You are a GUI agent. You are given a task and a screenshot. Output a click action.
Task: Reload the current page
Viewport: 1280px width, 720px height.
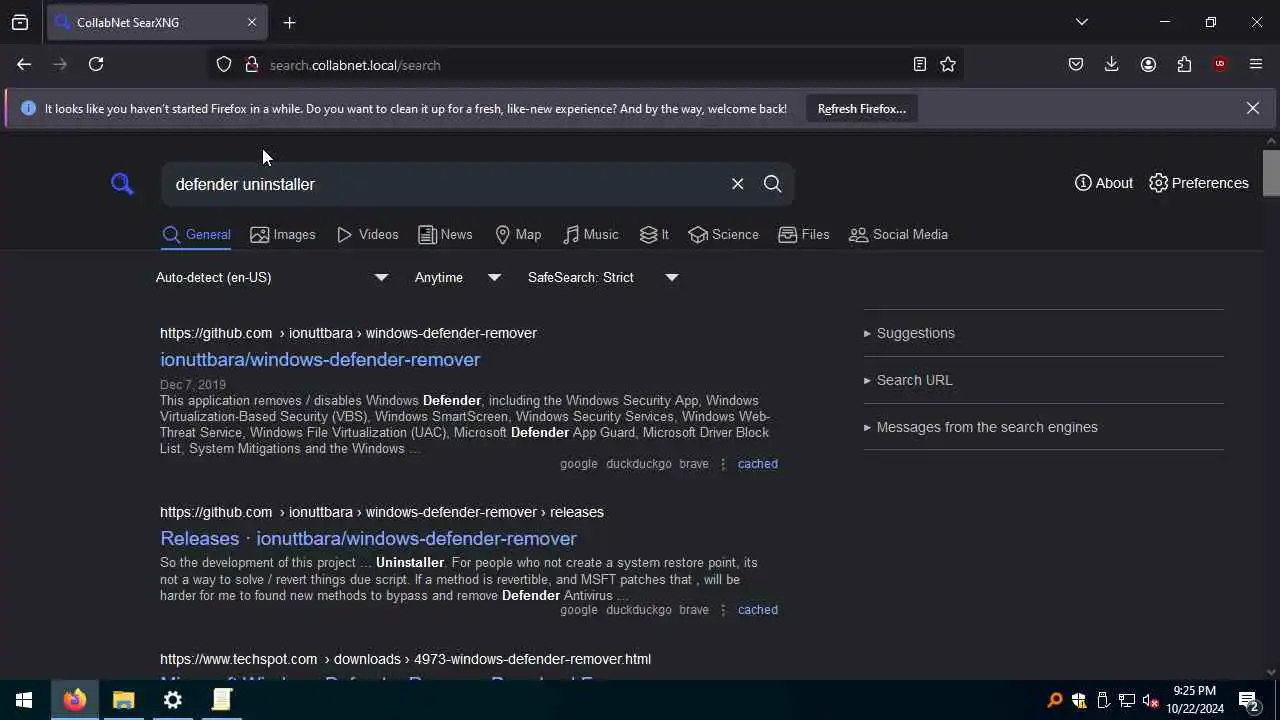(96, 64)
